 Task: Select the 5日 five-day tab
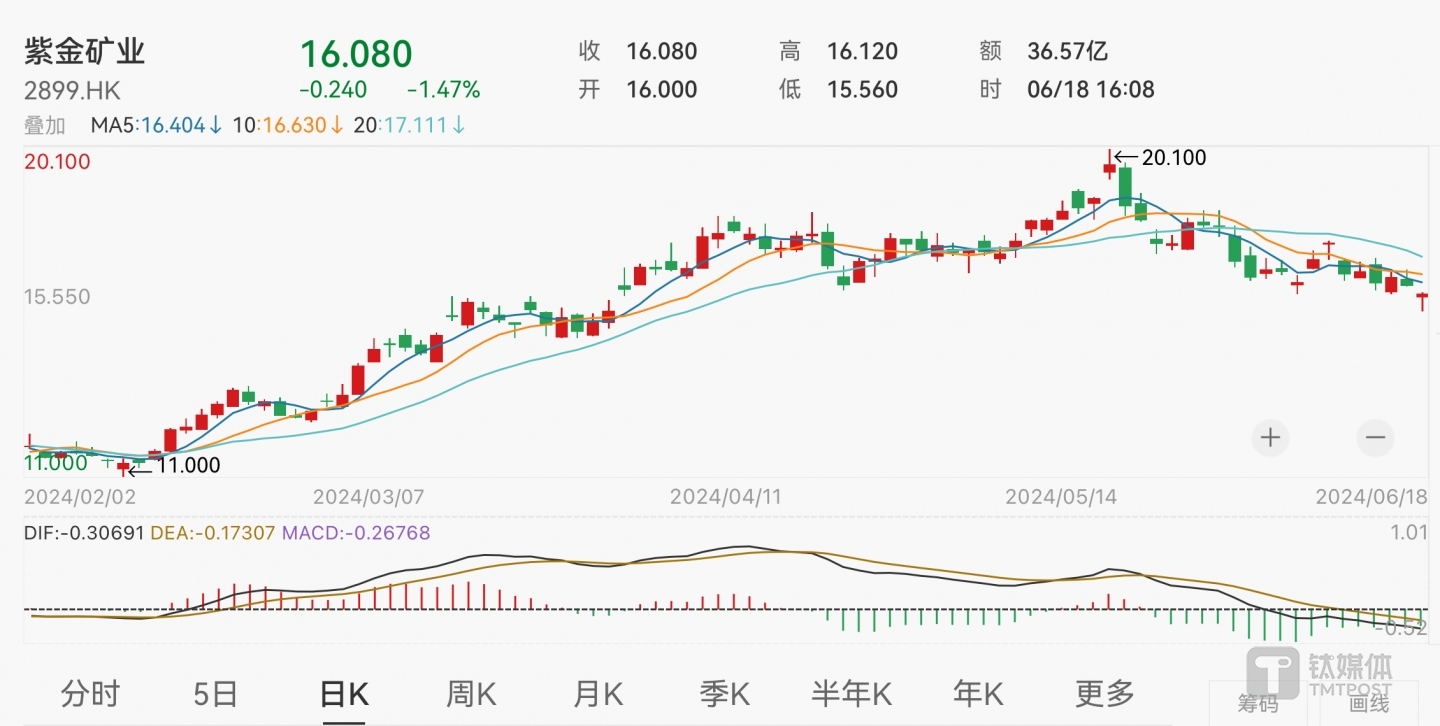click(x=216, y=693)
